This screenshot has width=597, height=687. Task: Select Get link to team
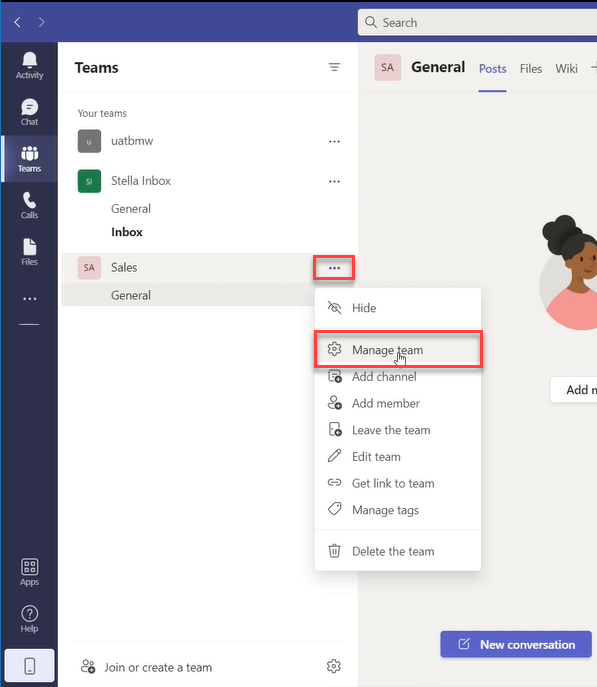point(398,483)
